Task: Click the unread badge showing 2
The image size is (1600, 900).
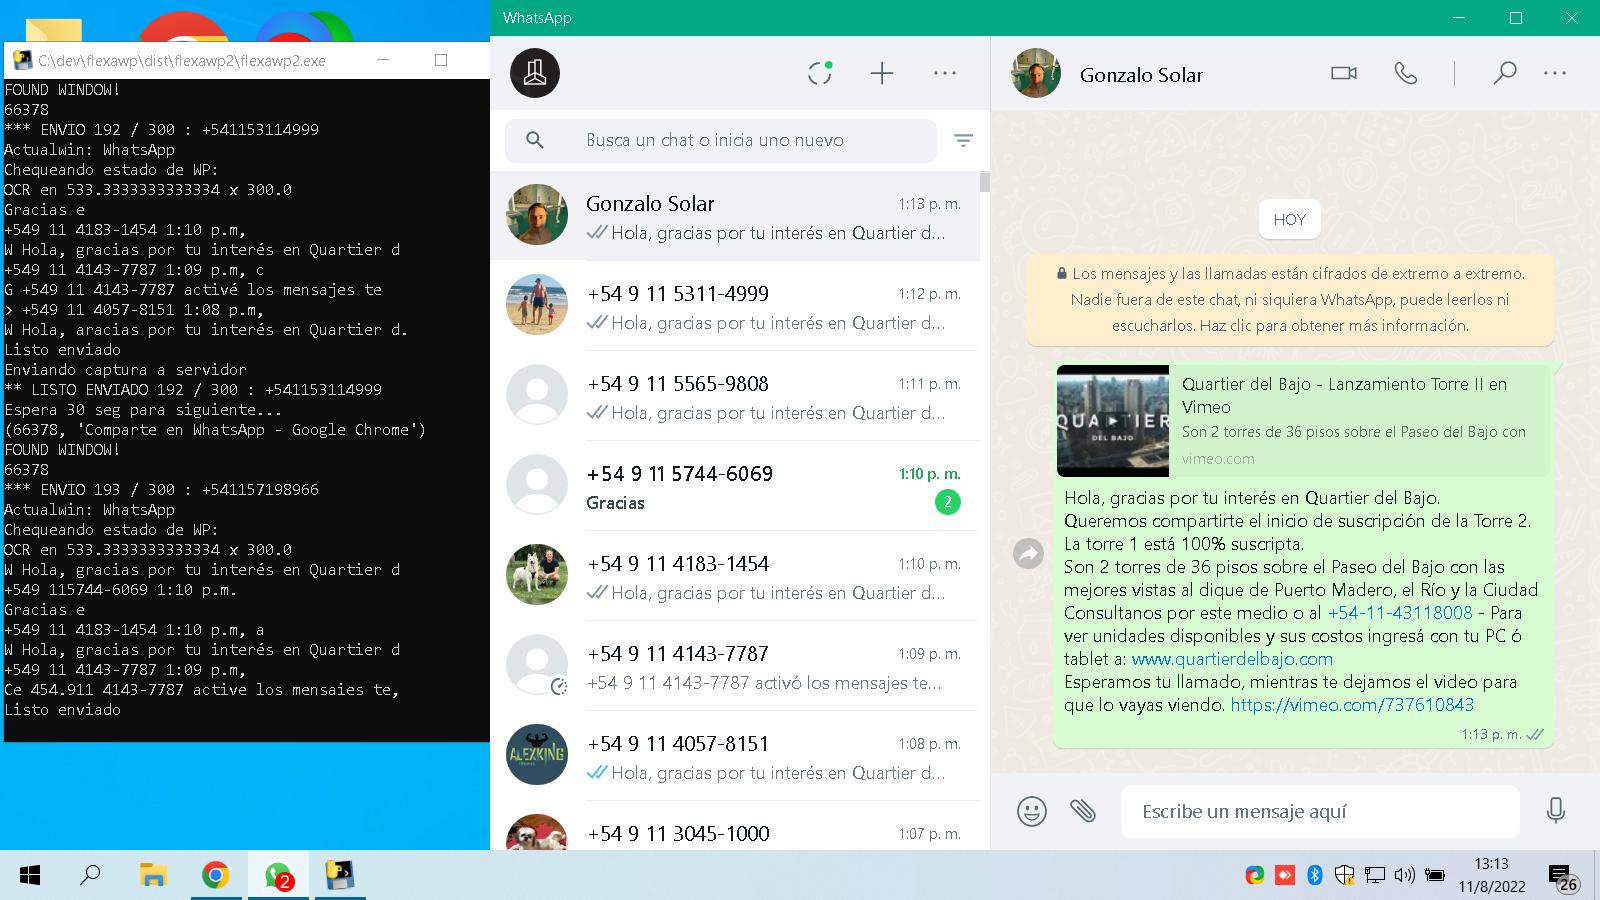Action: [x=947, y=502]
